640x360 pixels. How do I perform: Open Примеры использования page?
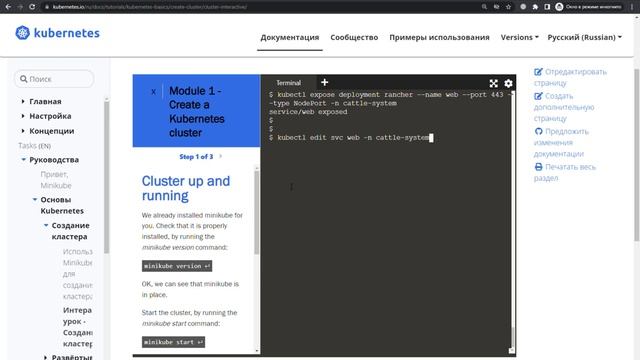(x=439, y=37)
